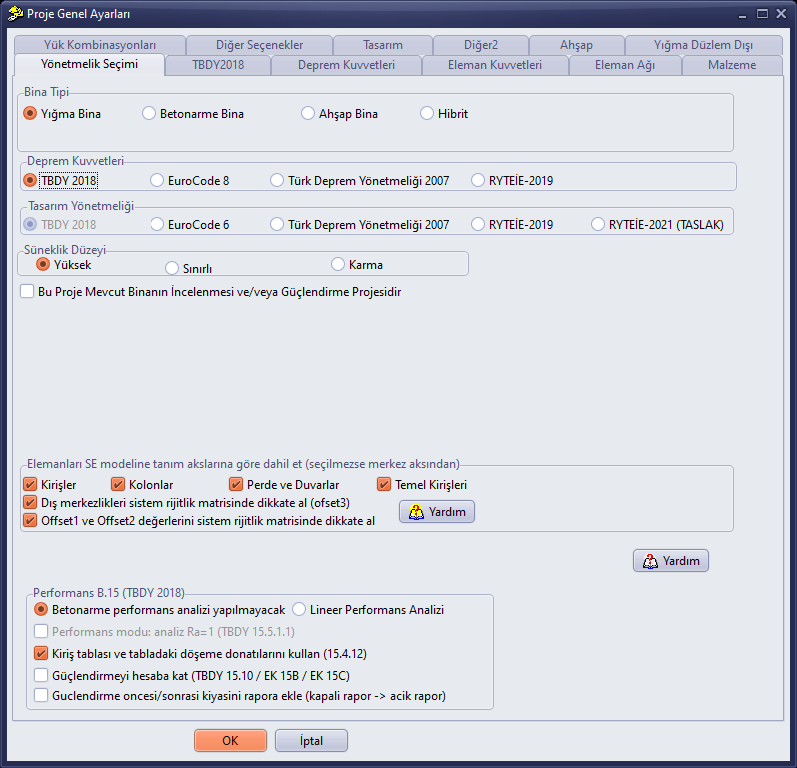
Task: Open the Malzeme tab
Action: pos(732,65)
